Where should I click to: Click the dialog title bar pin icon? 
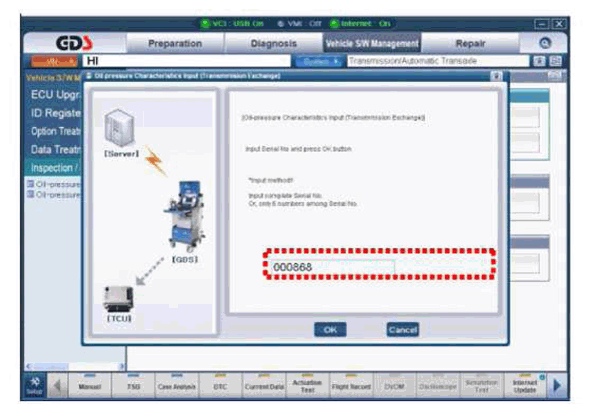[x=496, y=76]
